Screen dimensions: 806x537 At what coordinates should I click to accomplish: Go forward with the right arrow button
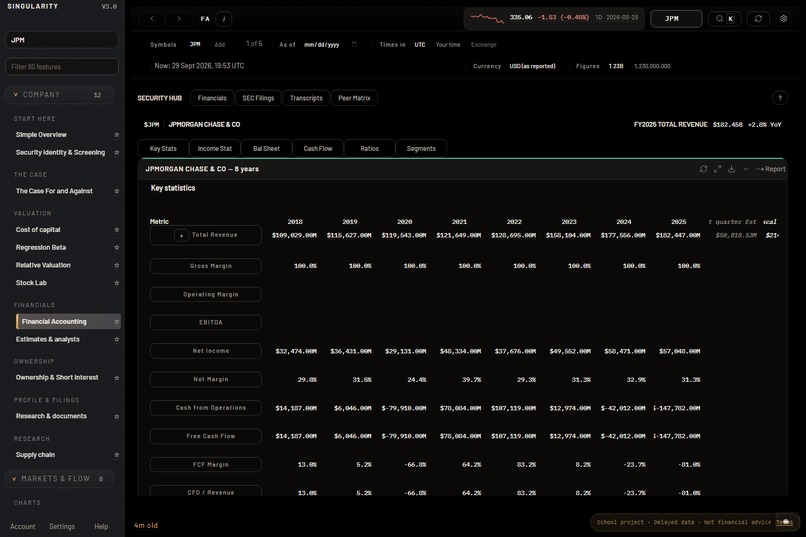179,18
